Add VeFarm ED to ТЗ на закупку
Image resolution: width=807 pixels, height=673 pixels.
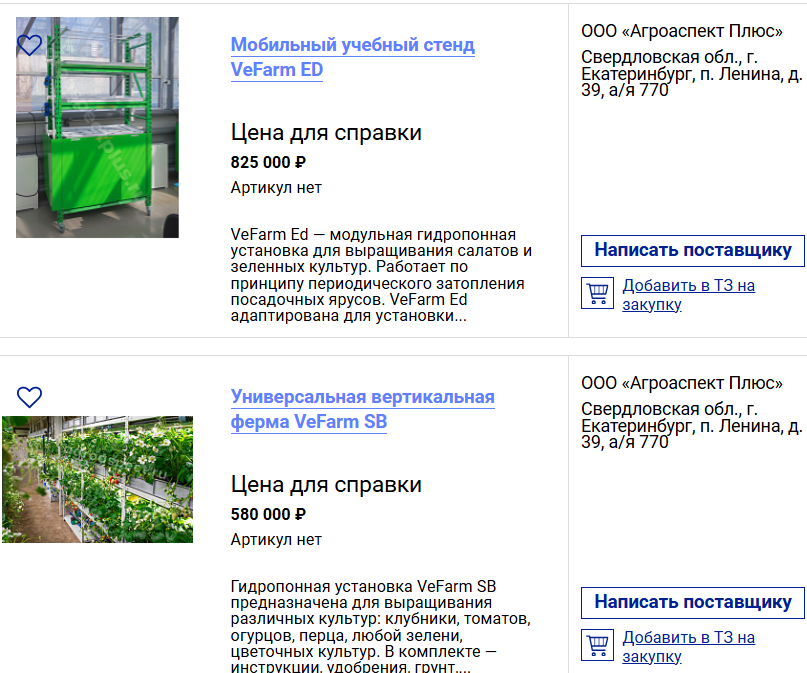click(689, 294)
